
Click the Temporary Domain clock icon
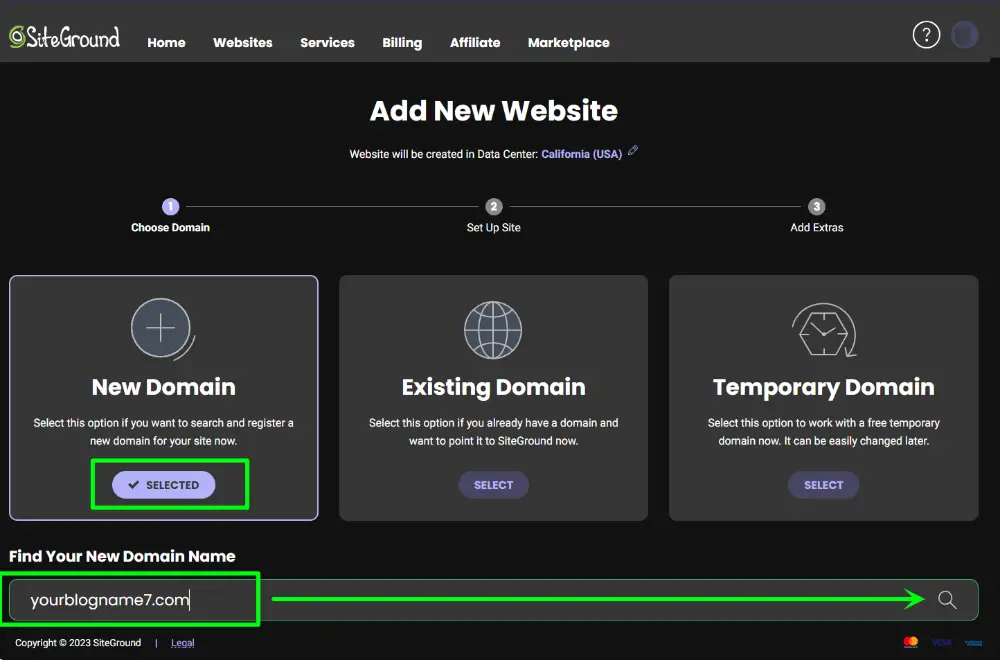[x=823, y=330]
